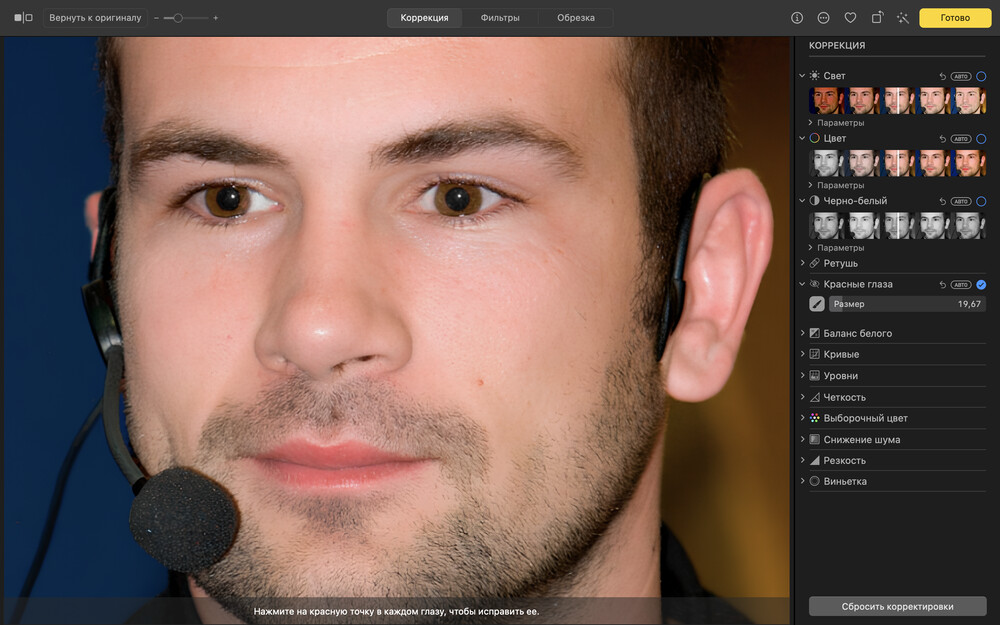Screen dimensions: 1000x625
Task: Click the zoom slider in the toolbar
Action: [x=186, y=18]
